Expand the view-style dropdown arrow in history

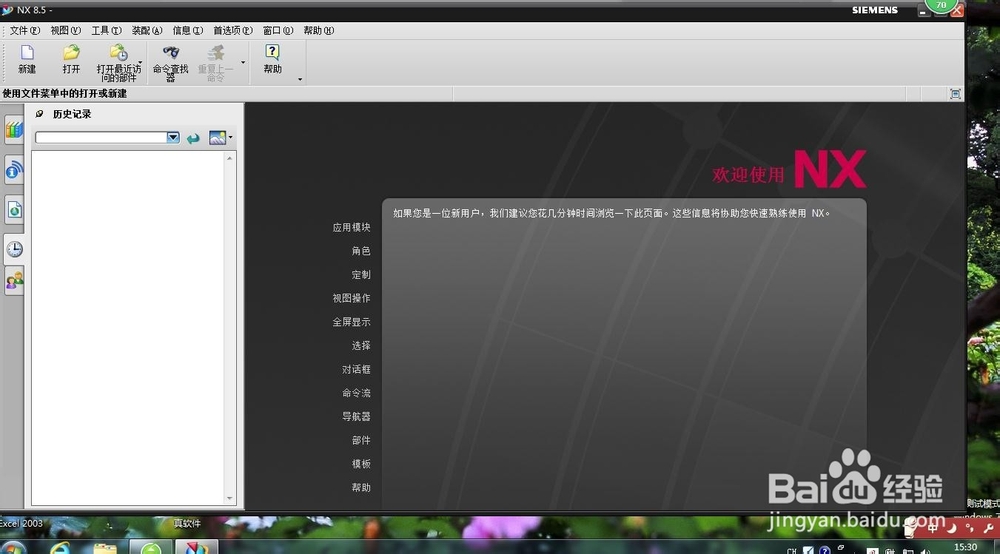[230, 137]
